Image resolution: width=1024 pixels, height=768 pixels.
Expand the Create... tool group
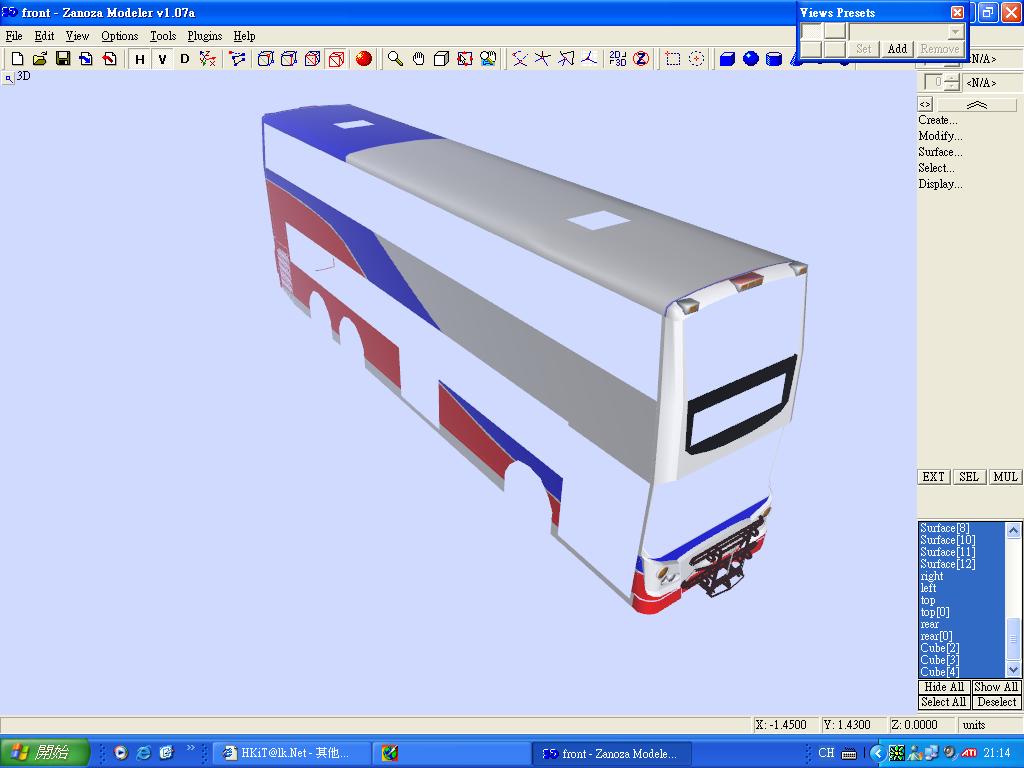[x=938, y=120]
